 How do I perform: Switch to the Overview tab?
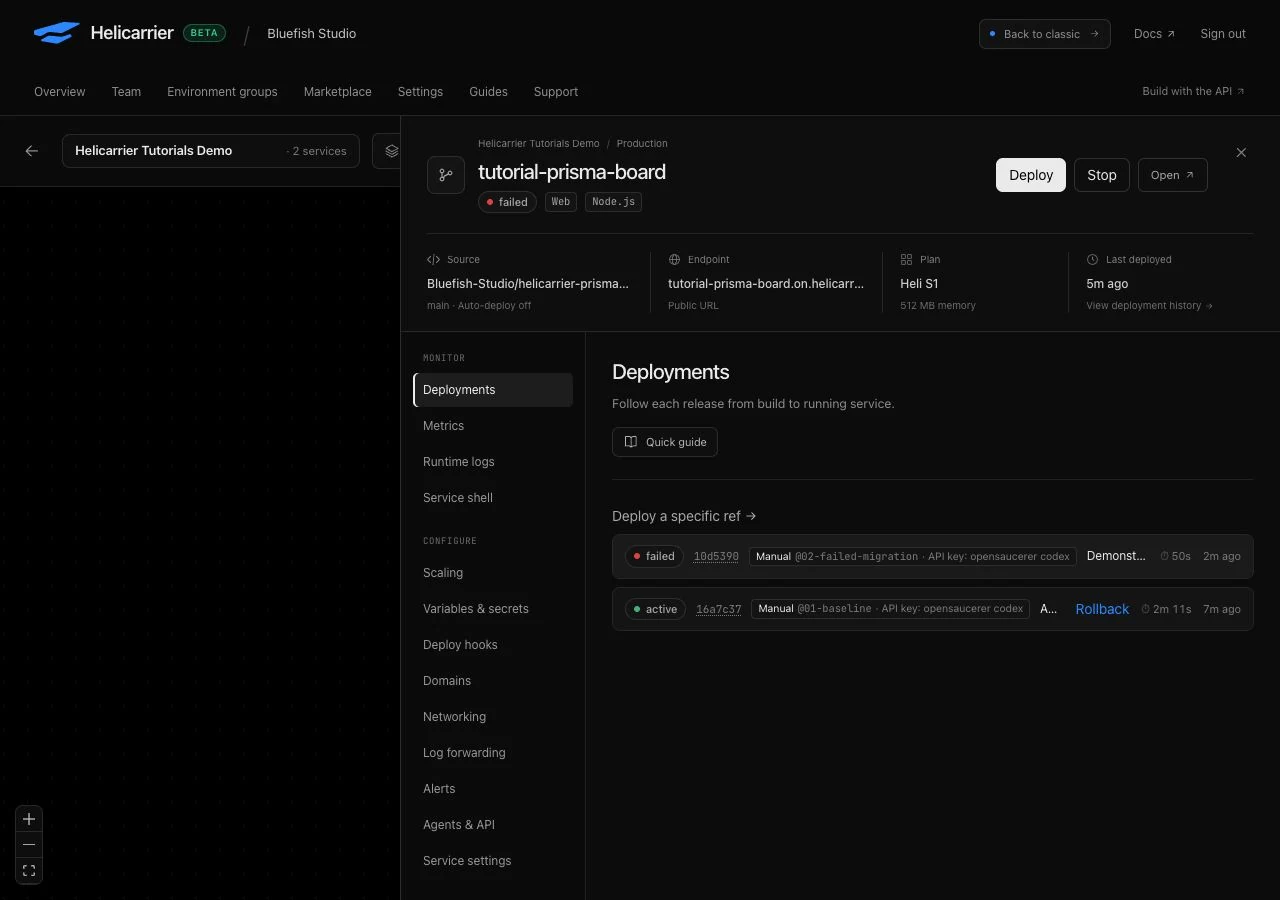coord(60,92)
